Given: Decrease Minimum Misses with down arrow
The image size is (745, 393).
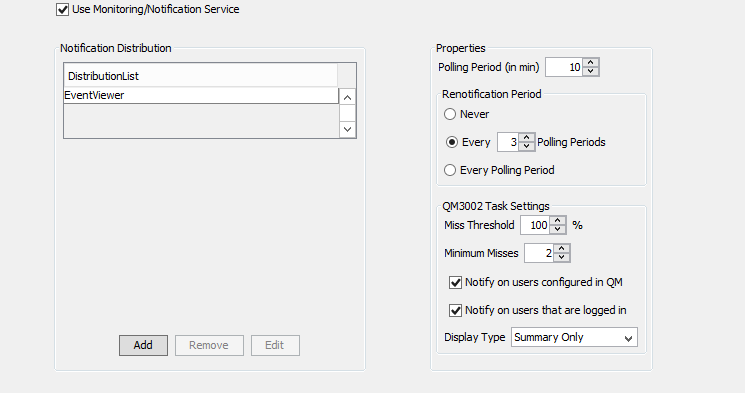Looking at the screenshot, I should pos(562,258).
